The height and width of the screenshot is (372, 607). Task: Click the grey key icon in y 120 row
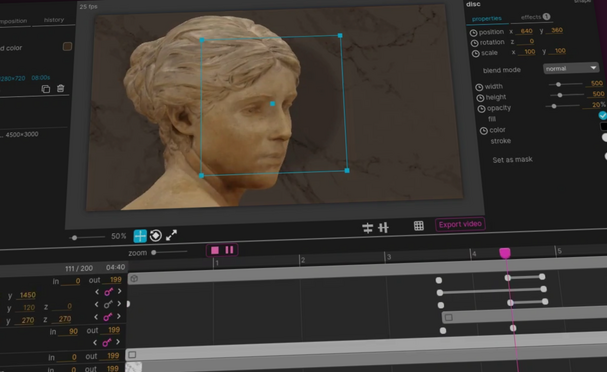(108, 304)
